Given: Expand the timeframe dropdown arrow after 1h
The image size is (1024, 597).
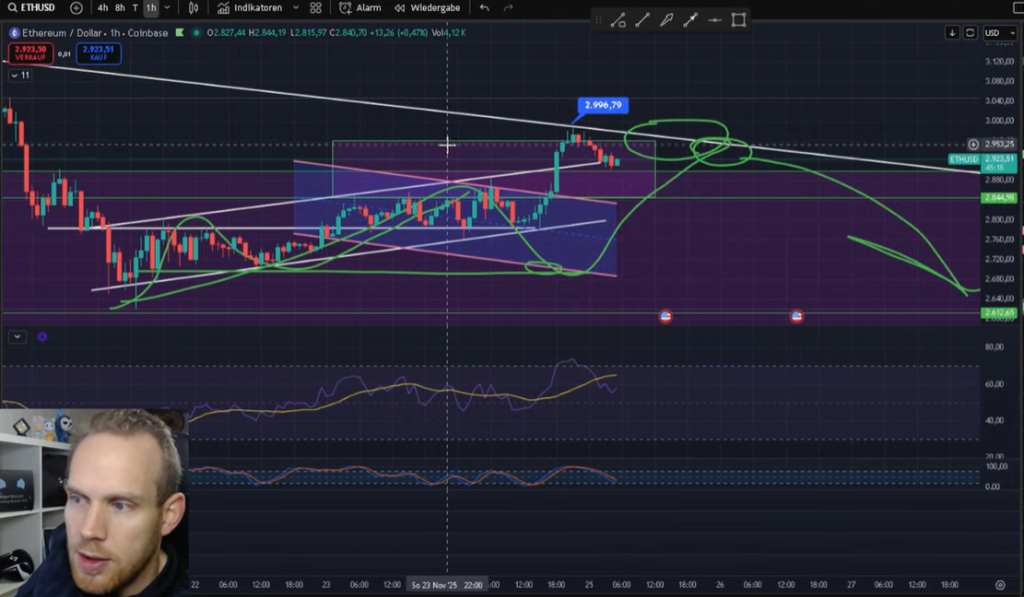Looking at the screenshot, I should tap(166, 8).
